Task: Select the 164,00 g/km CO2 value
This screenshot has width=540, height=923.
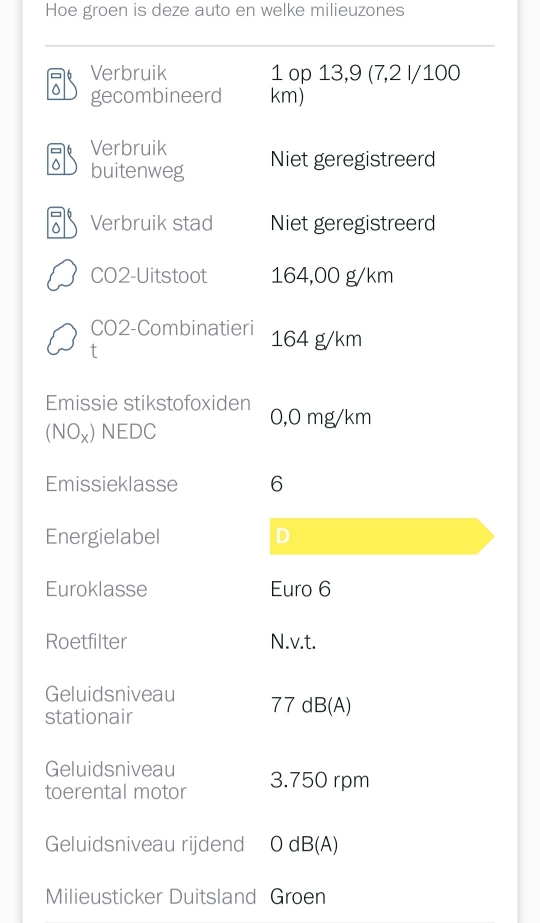Action: tap(332, 275)
